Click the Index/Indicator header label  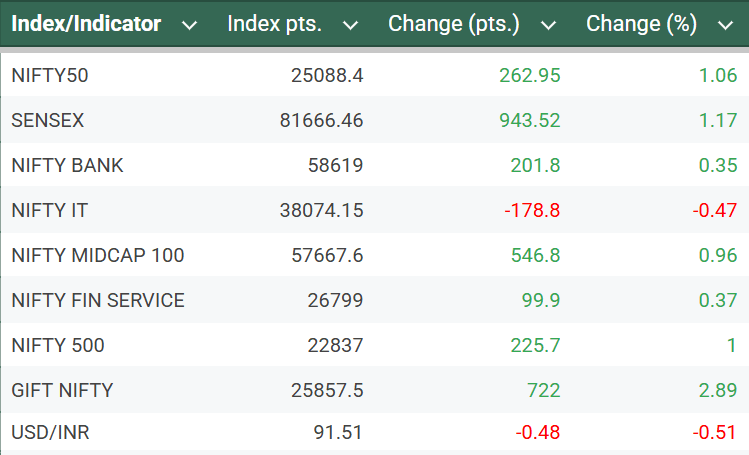click(86, 24)
